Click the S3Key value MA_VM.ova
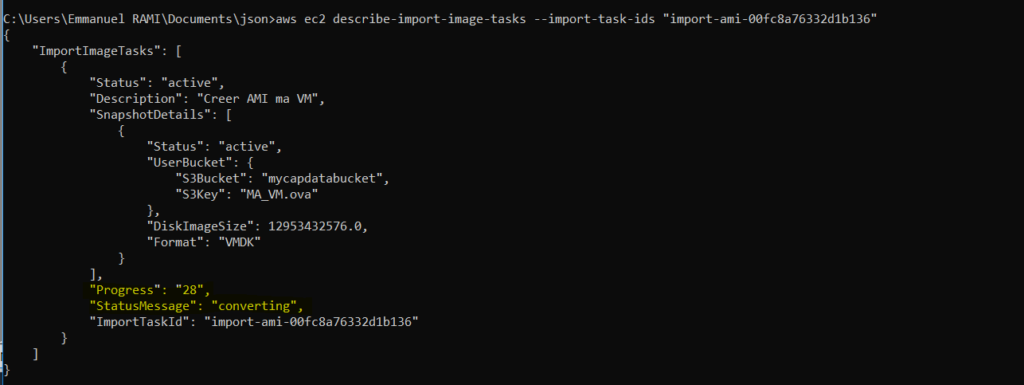Screen dimensions: 1024x385 (x=282, y=194)
